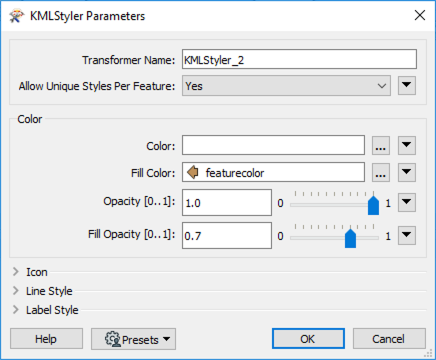Click the featurecolor attribute arrow icon
The height and width of the screenshot is (360, 436).
point(193,173)
